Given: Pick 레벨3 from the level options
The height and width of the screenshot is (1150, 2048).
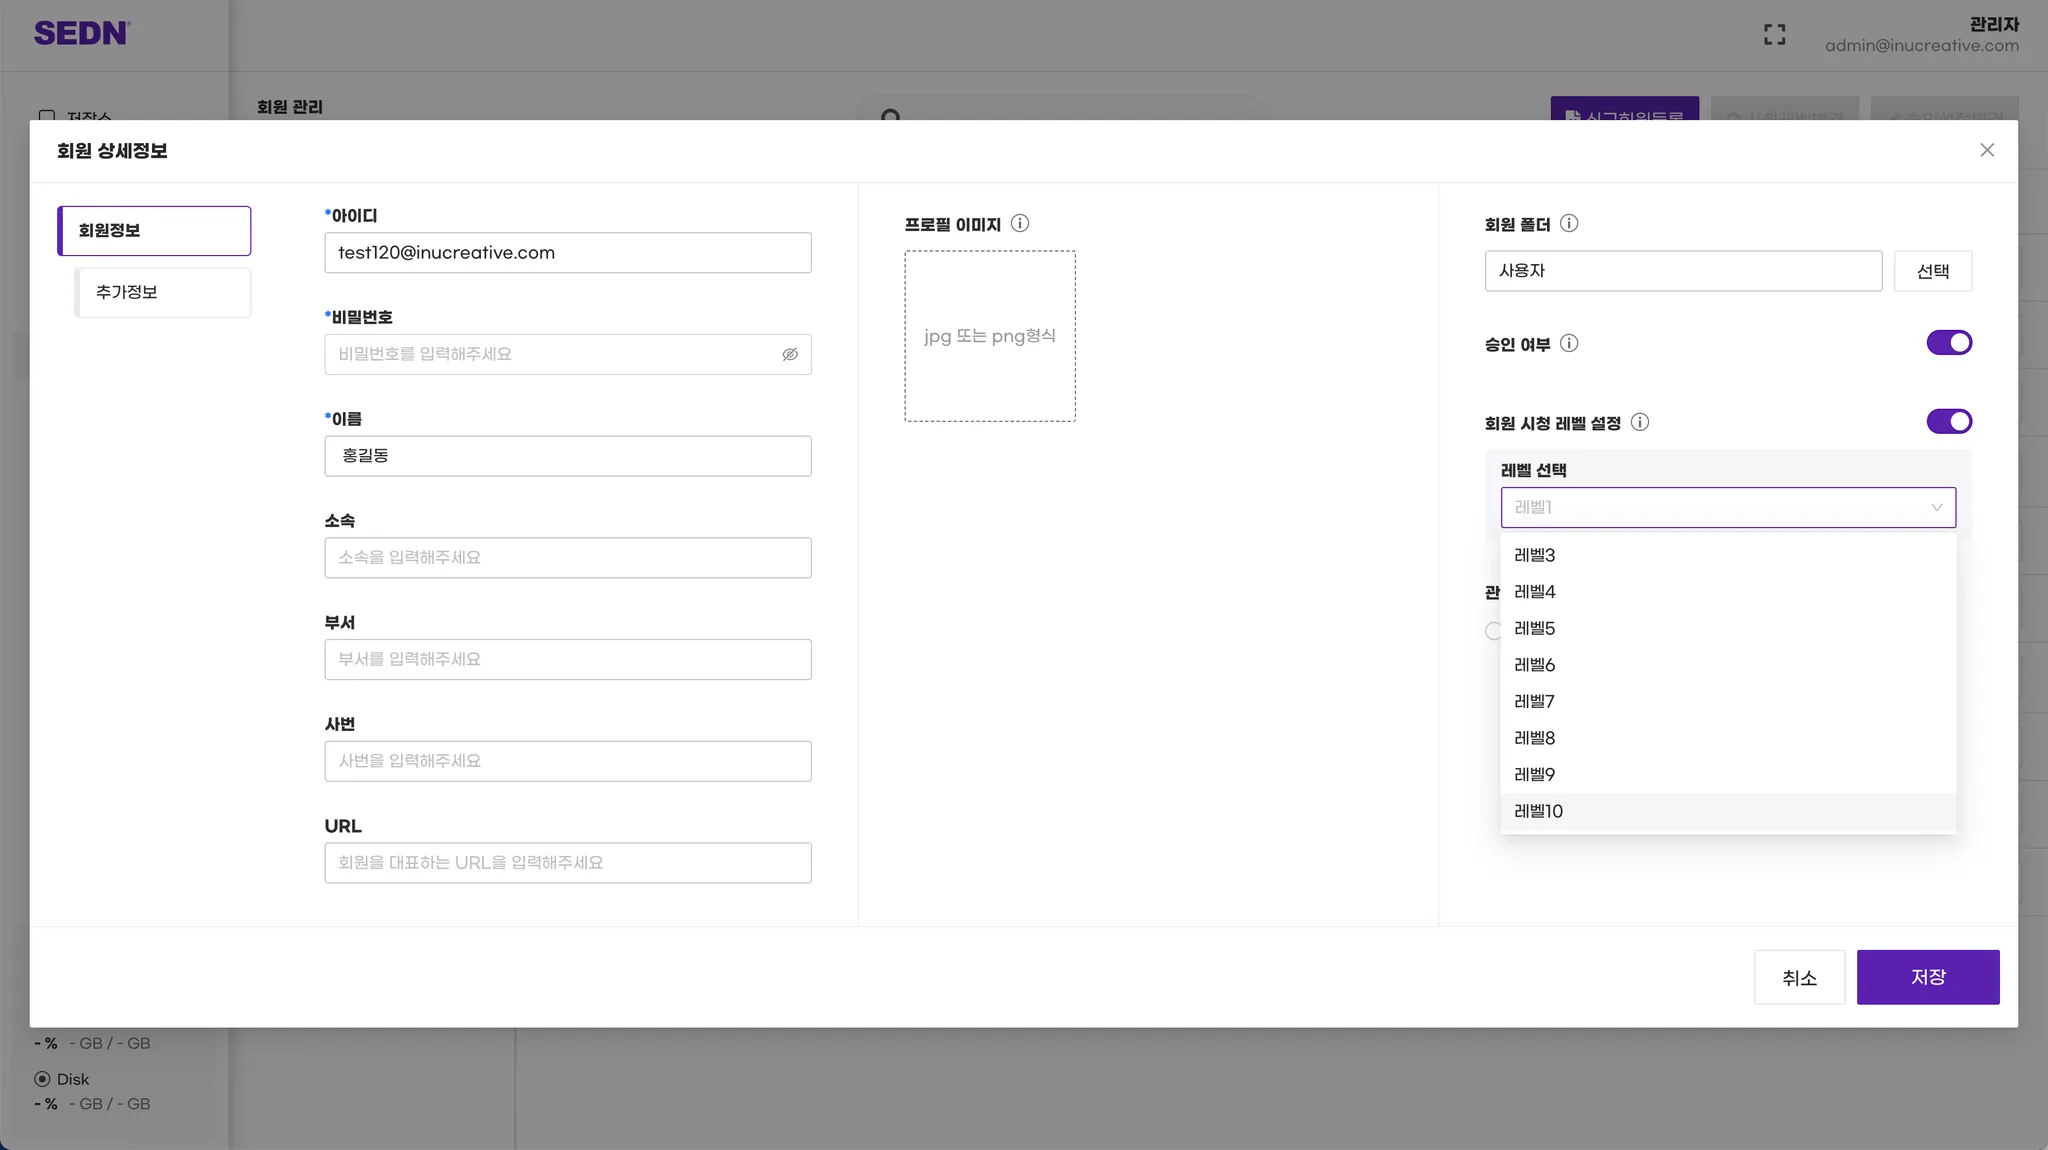Looking at the screenshot, I should click(x=1534, y=555).
